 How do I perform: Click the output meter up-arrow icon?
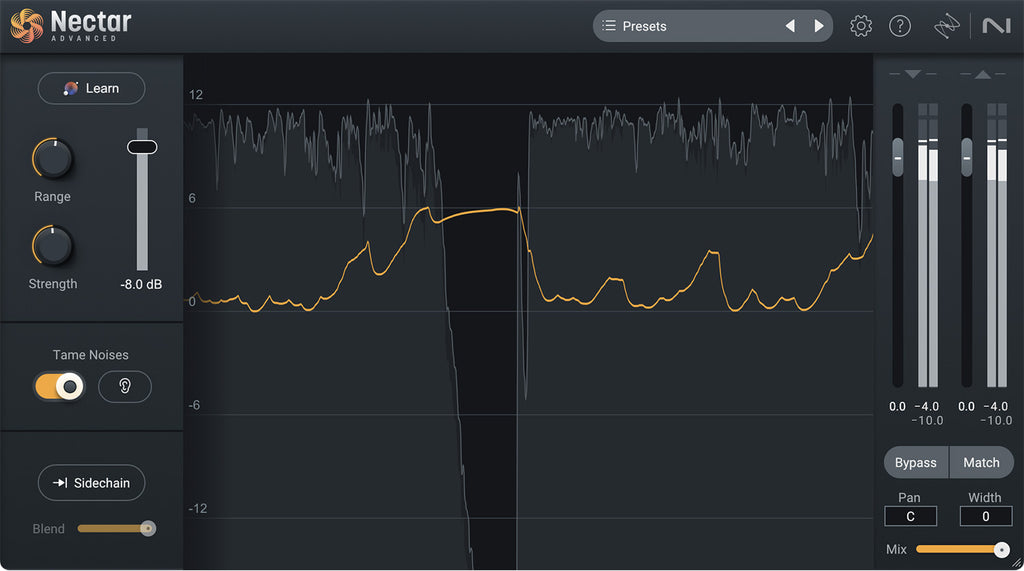pyautogui.click(x=982, y=74)
